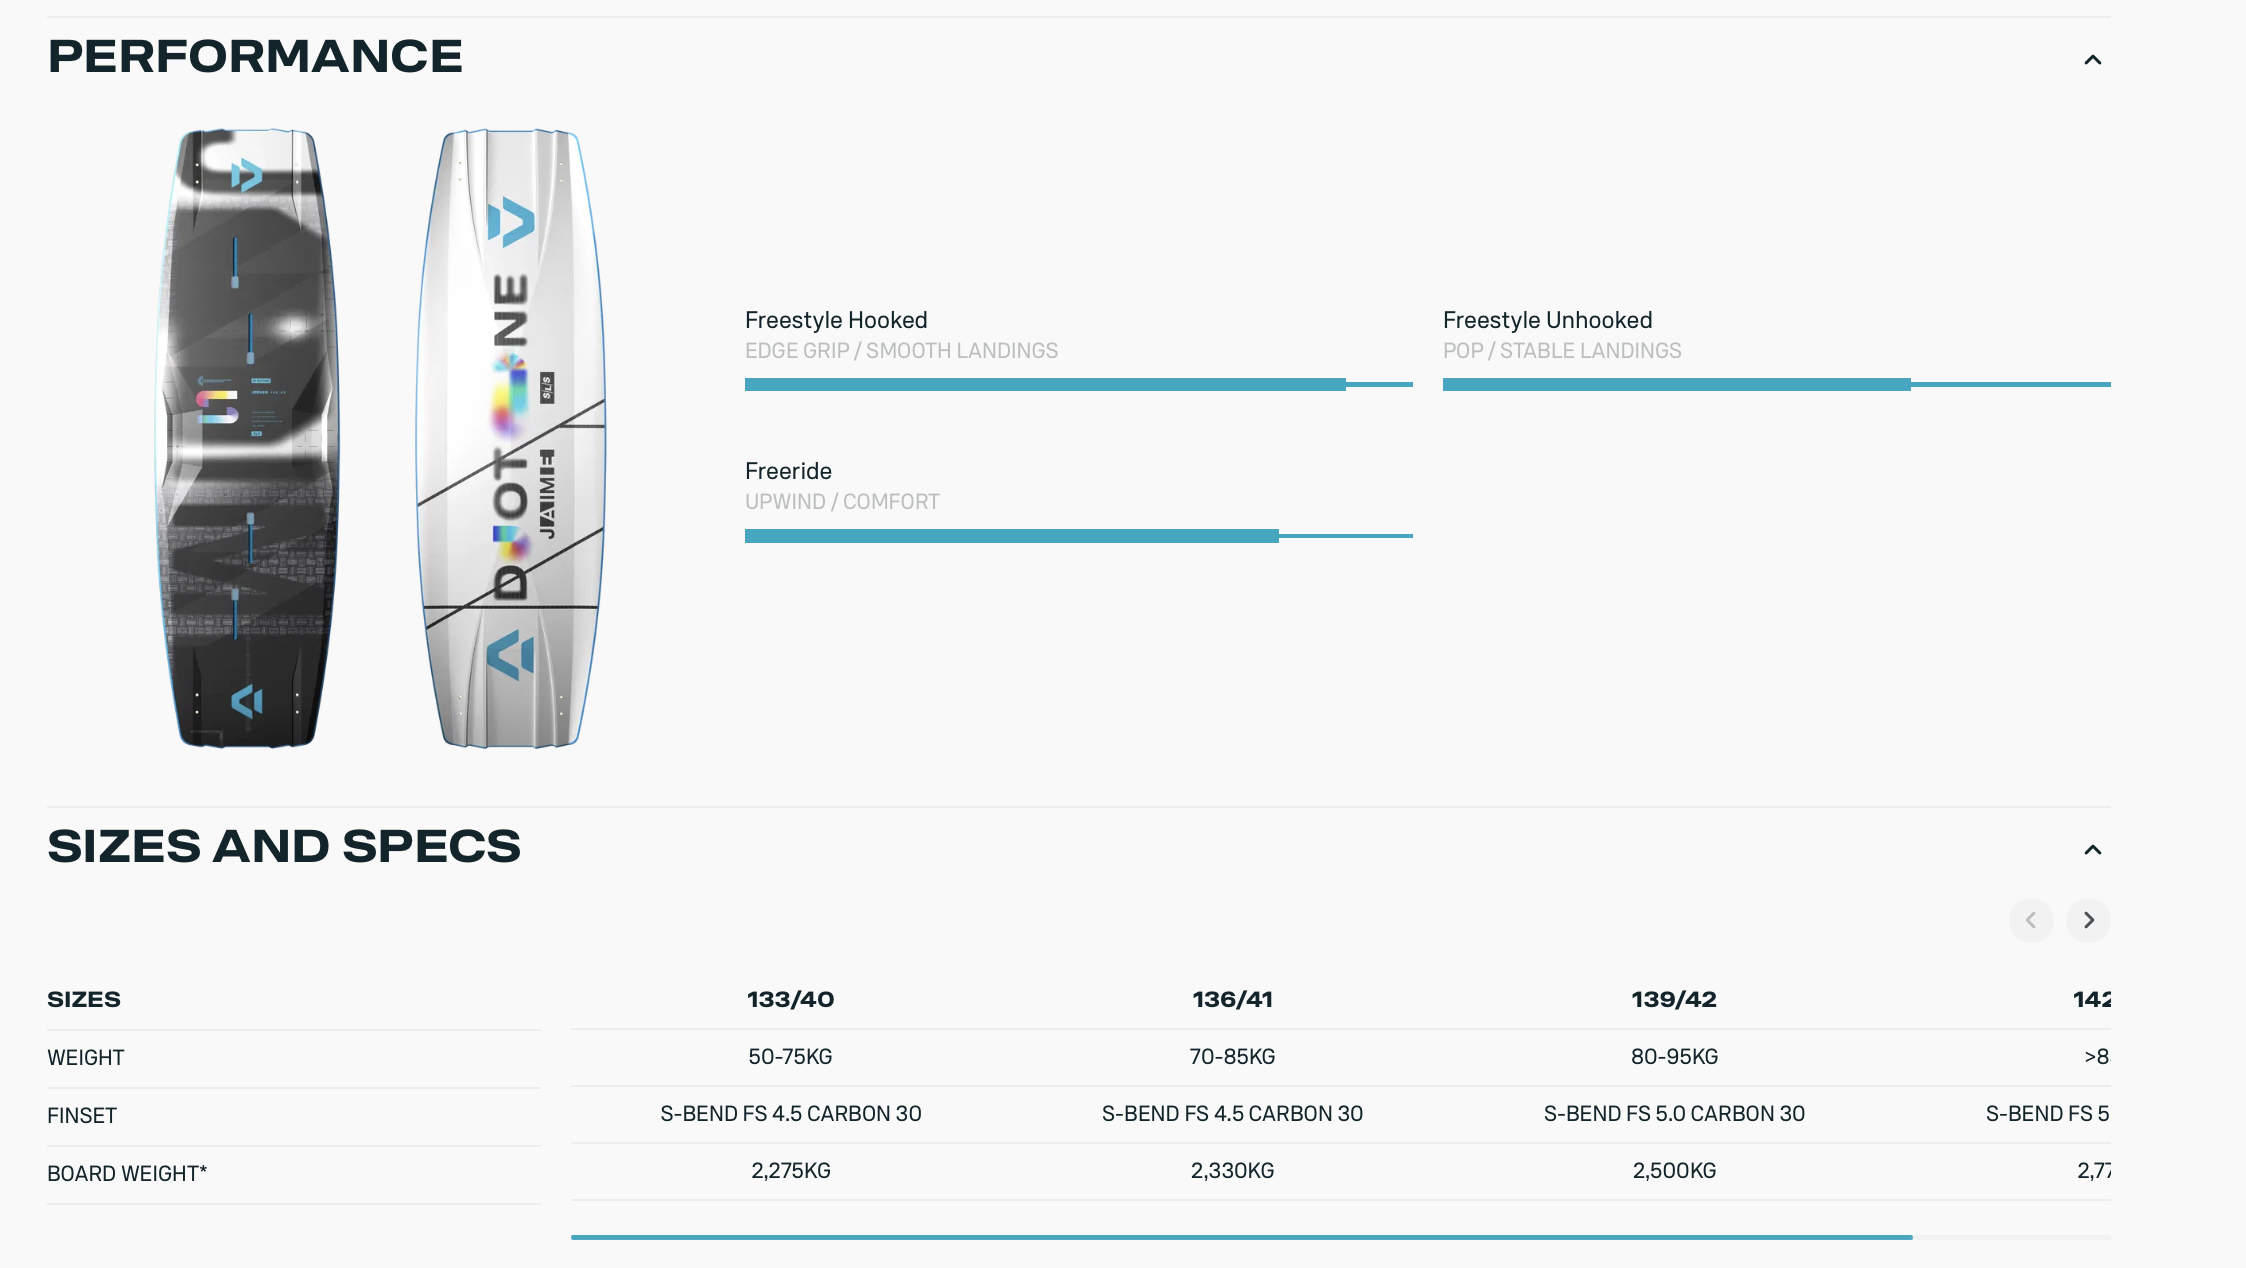Image resolution: width=2246 pixels, height=1268 pixels.
Task: Click the SIZES row label
Action: (x=84, y=999)
